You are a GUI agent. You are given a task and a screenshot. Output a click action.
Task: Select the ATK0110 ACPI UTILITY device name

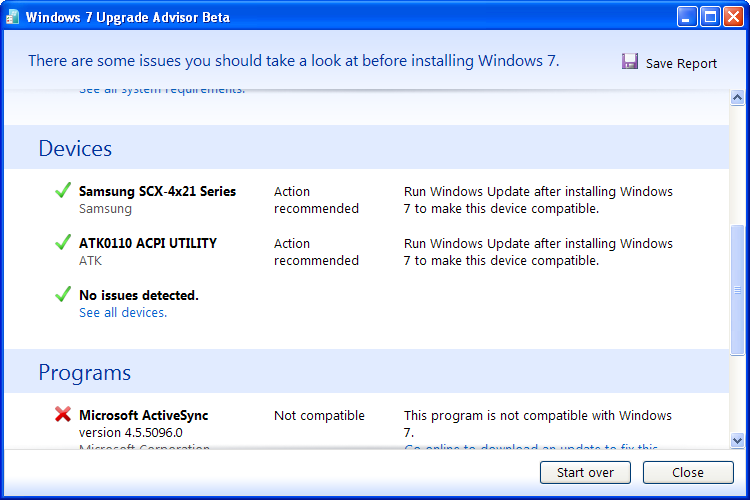[x=148, y=243]
